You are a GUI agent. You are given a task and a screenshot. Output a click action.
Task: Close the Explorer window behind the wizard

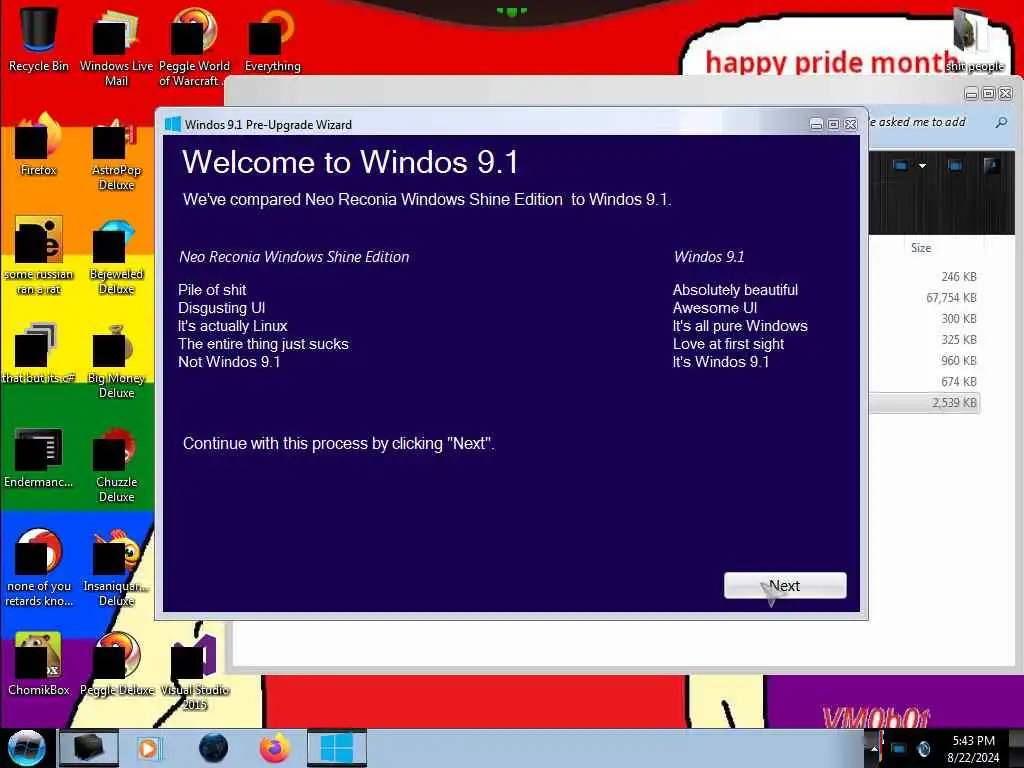coord(1006,93)
